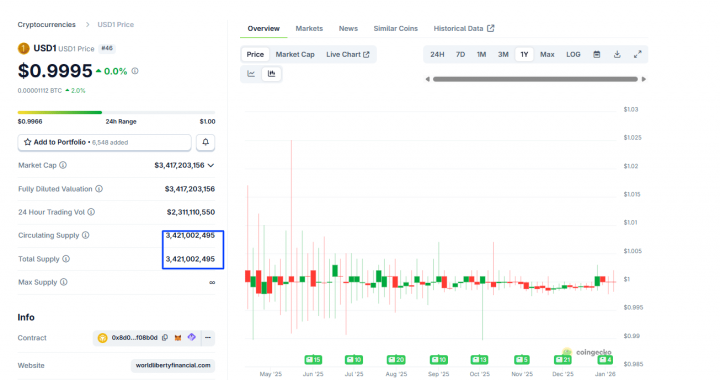Set chart range to 3M
This screenshot has width=720, height=380.
pyautogui.click(x=503, y=55)
